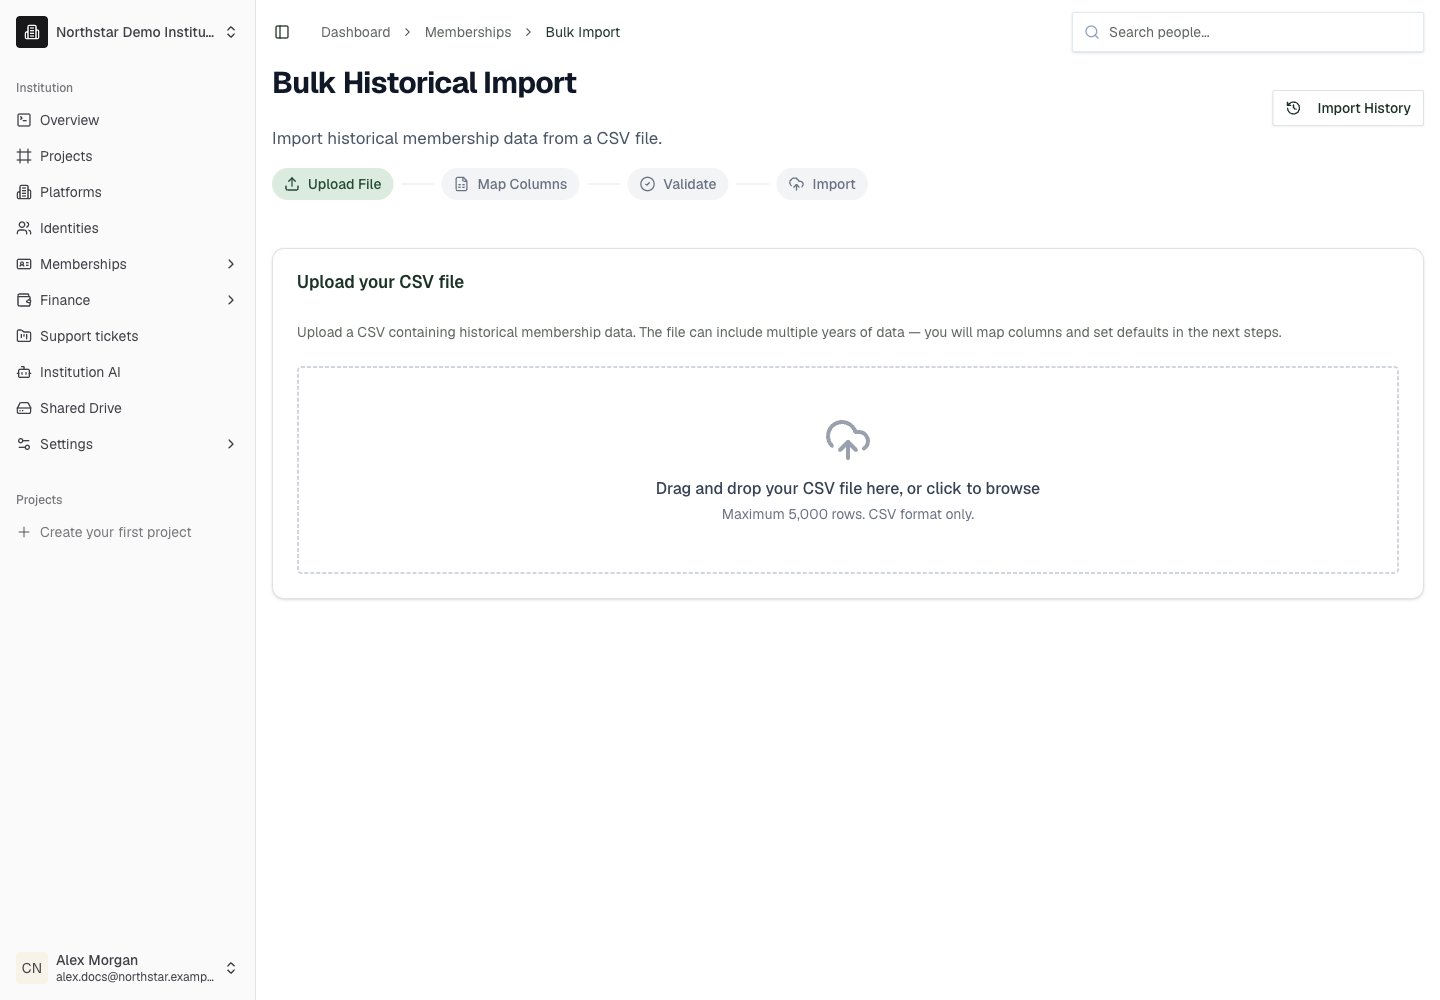Expand the Finance submenu chevron
Viewport: 1440px width, 1000px height.
click(x=231, y=300)
